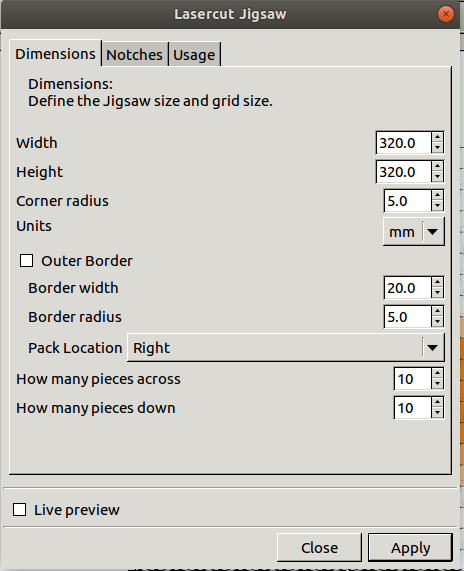Decrease the Height value with down arrow
The width and height of the screenshot is (464, 571).
click(x=437, y=177)
